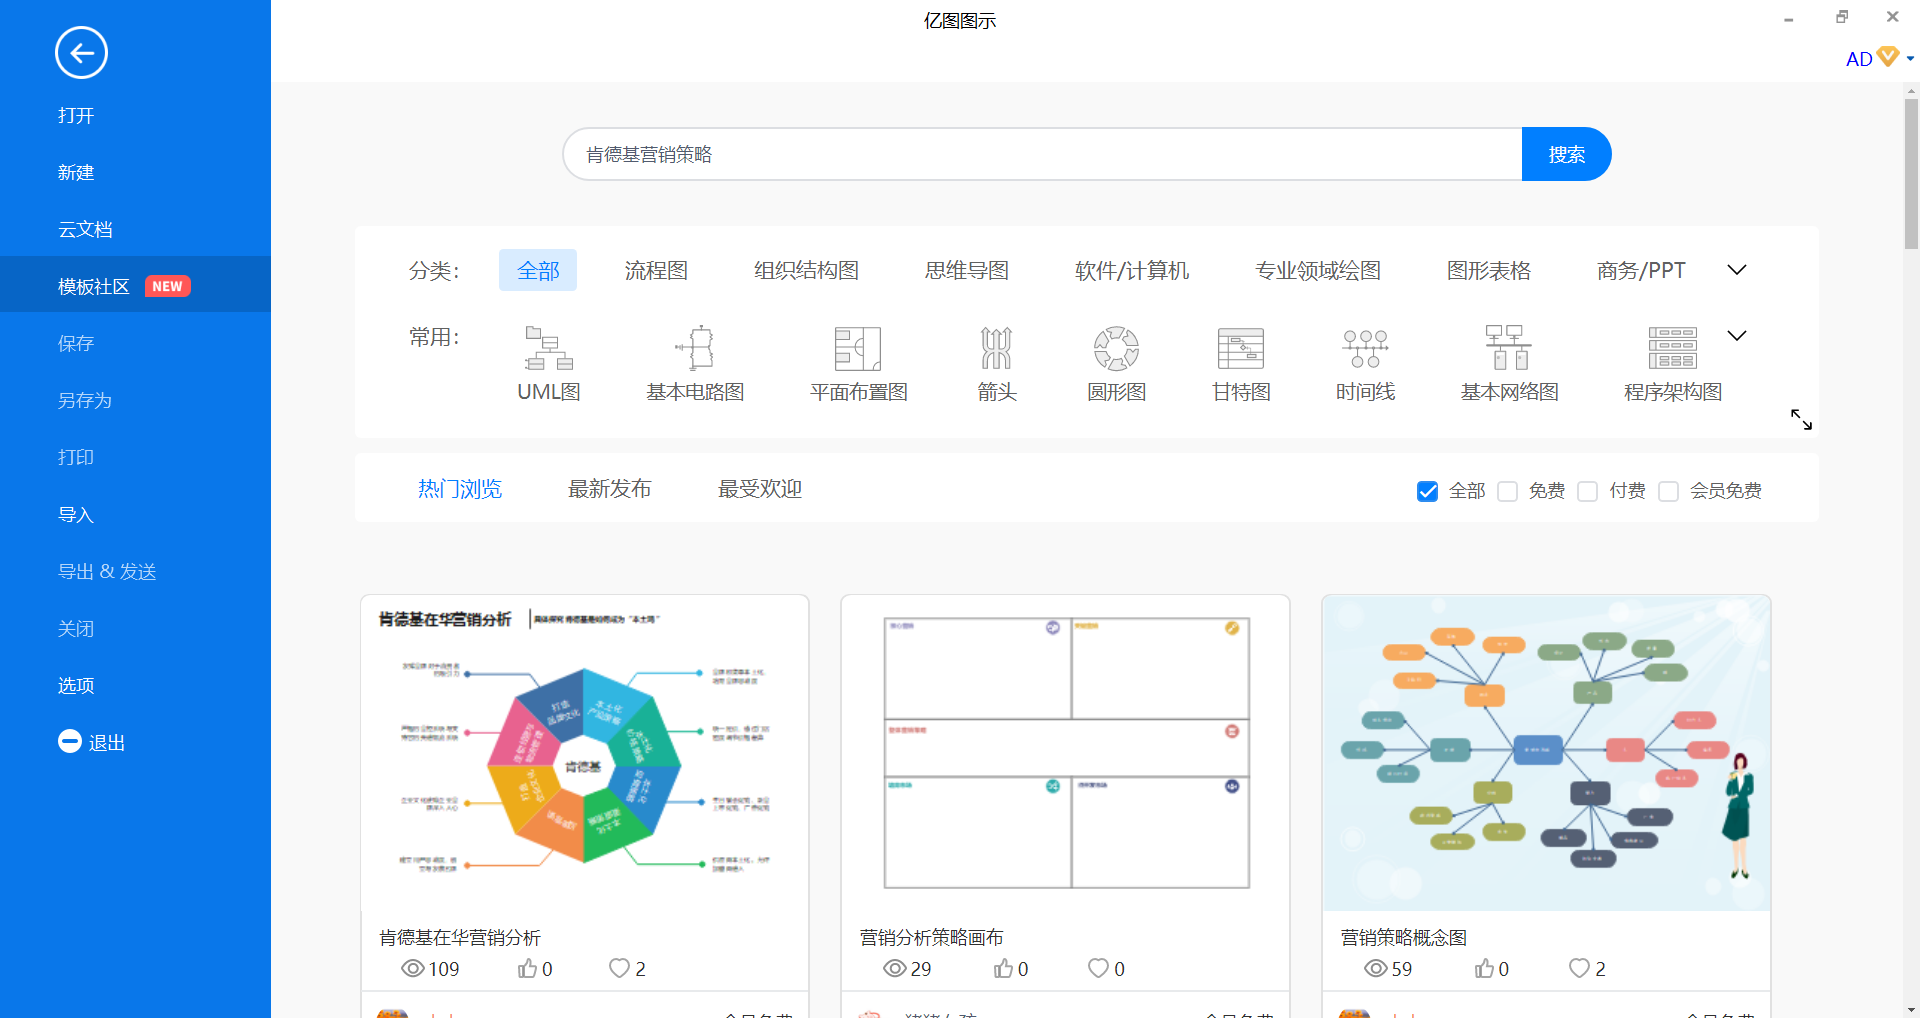The height and width of the screenshot is (1018, 1920).
Task: Like 营销策略概念图 with thumbs-up icon
Action: [1484, 968]
